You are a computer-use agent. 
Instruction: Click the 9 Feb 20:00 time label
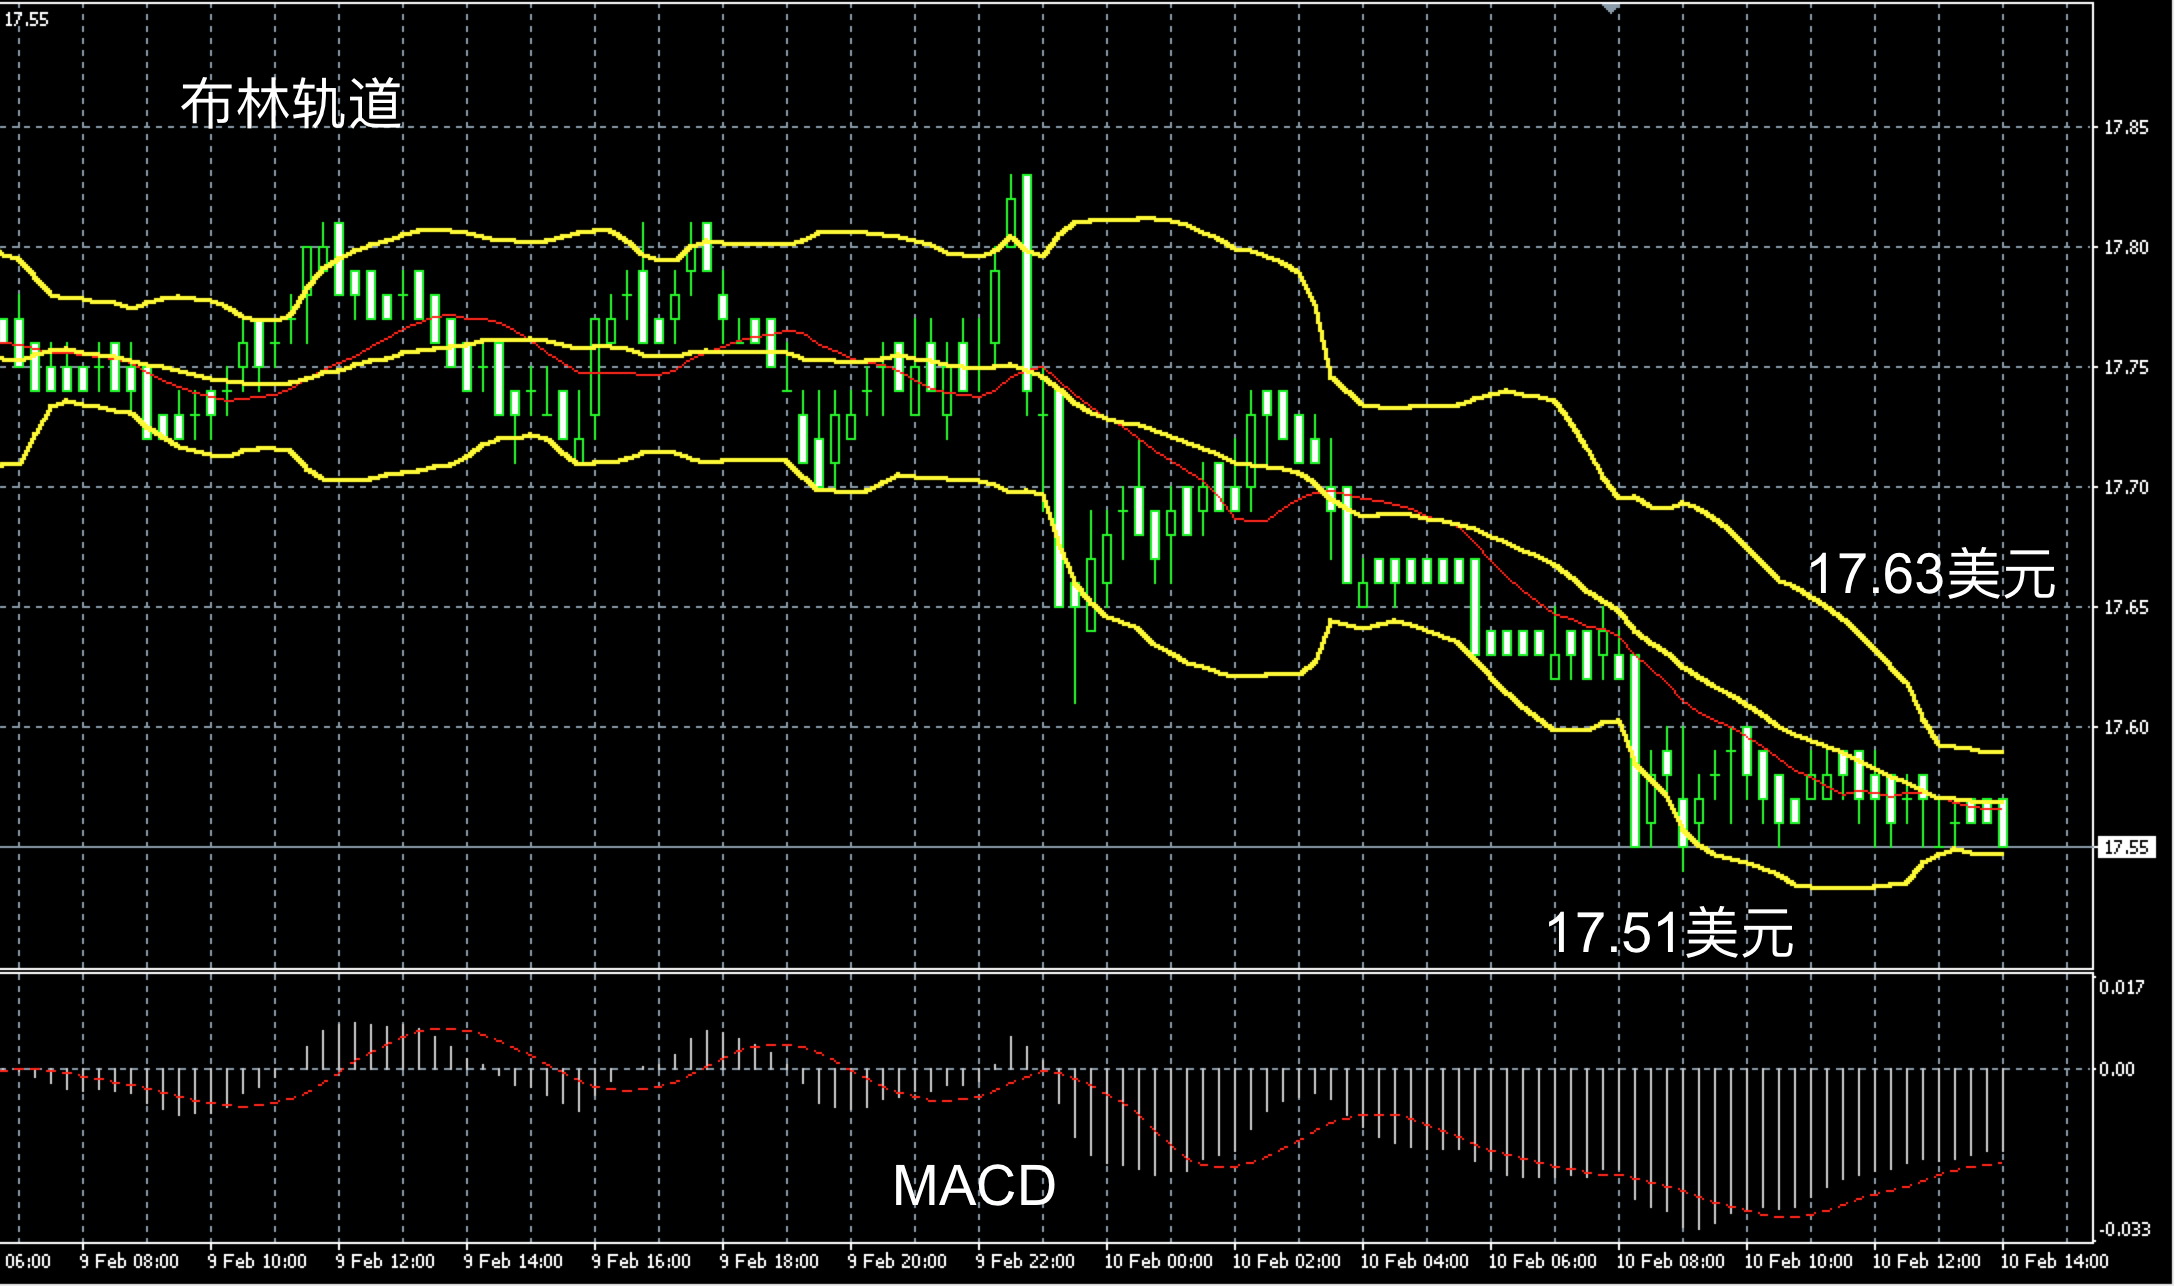coord(897,1262)
